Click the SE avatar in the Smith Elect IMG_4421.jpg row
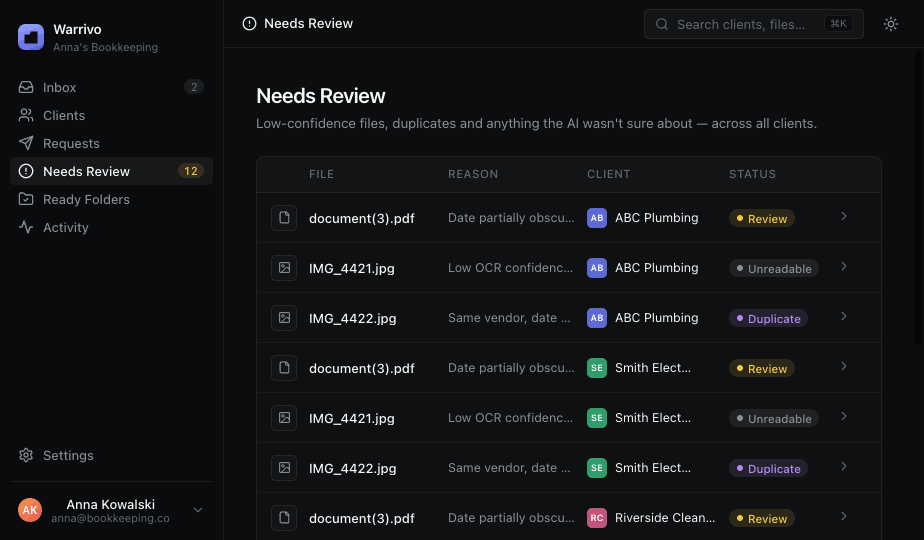Screen dimensions: 924x540 point(597,418)
